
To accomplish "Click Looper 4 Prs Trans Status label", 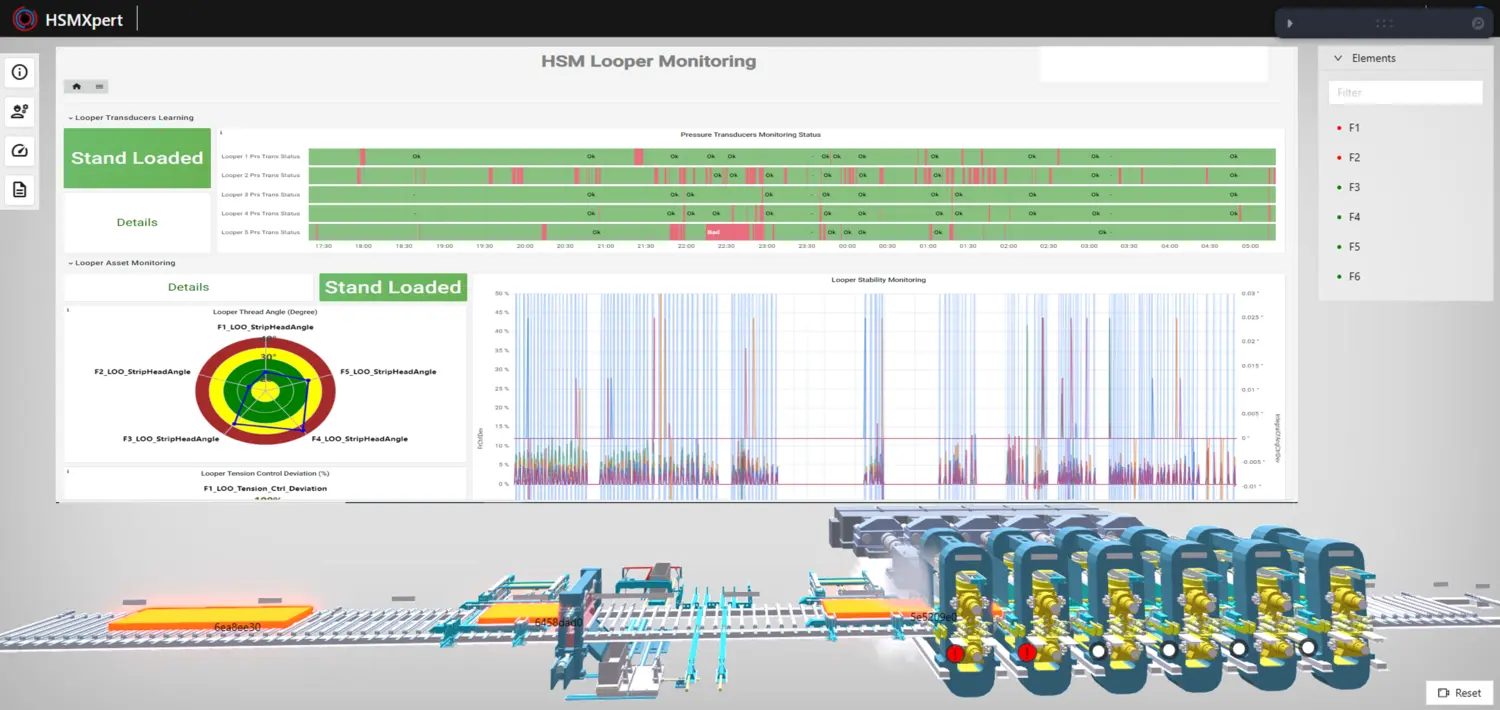I will tap(260, 213).
